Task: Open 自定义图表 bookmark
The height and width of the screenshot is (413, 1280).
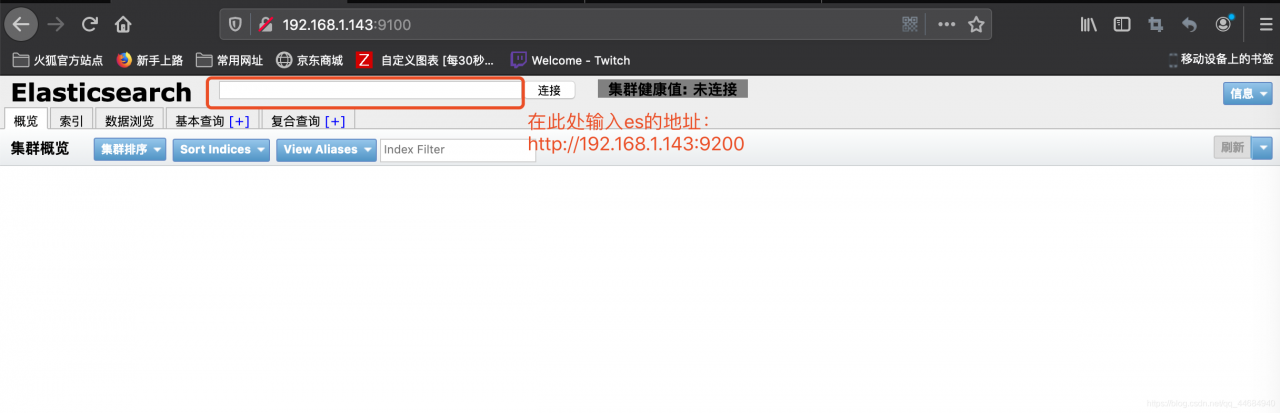Action: (425, 60)
